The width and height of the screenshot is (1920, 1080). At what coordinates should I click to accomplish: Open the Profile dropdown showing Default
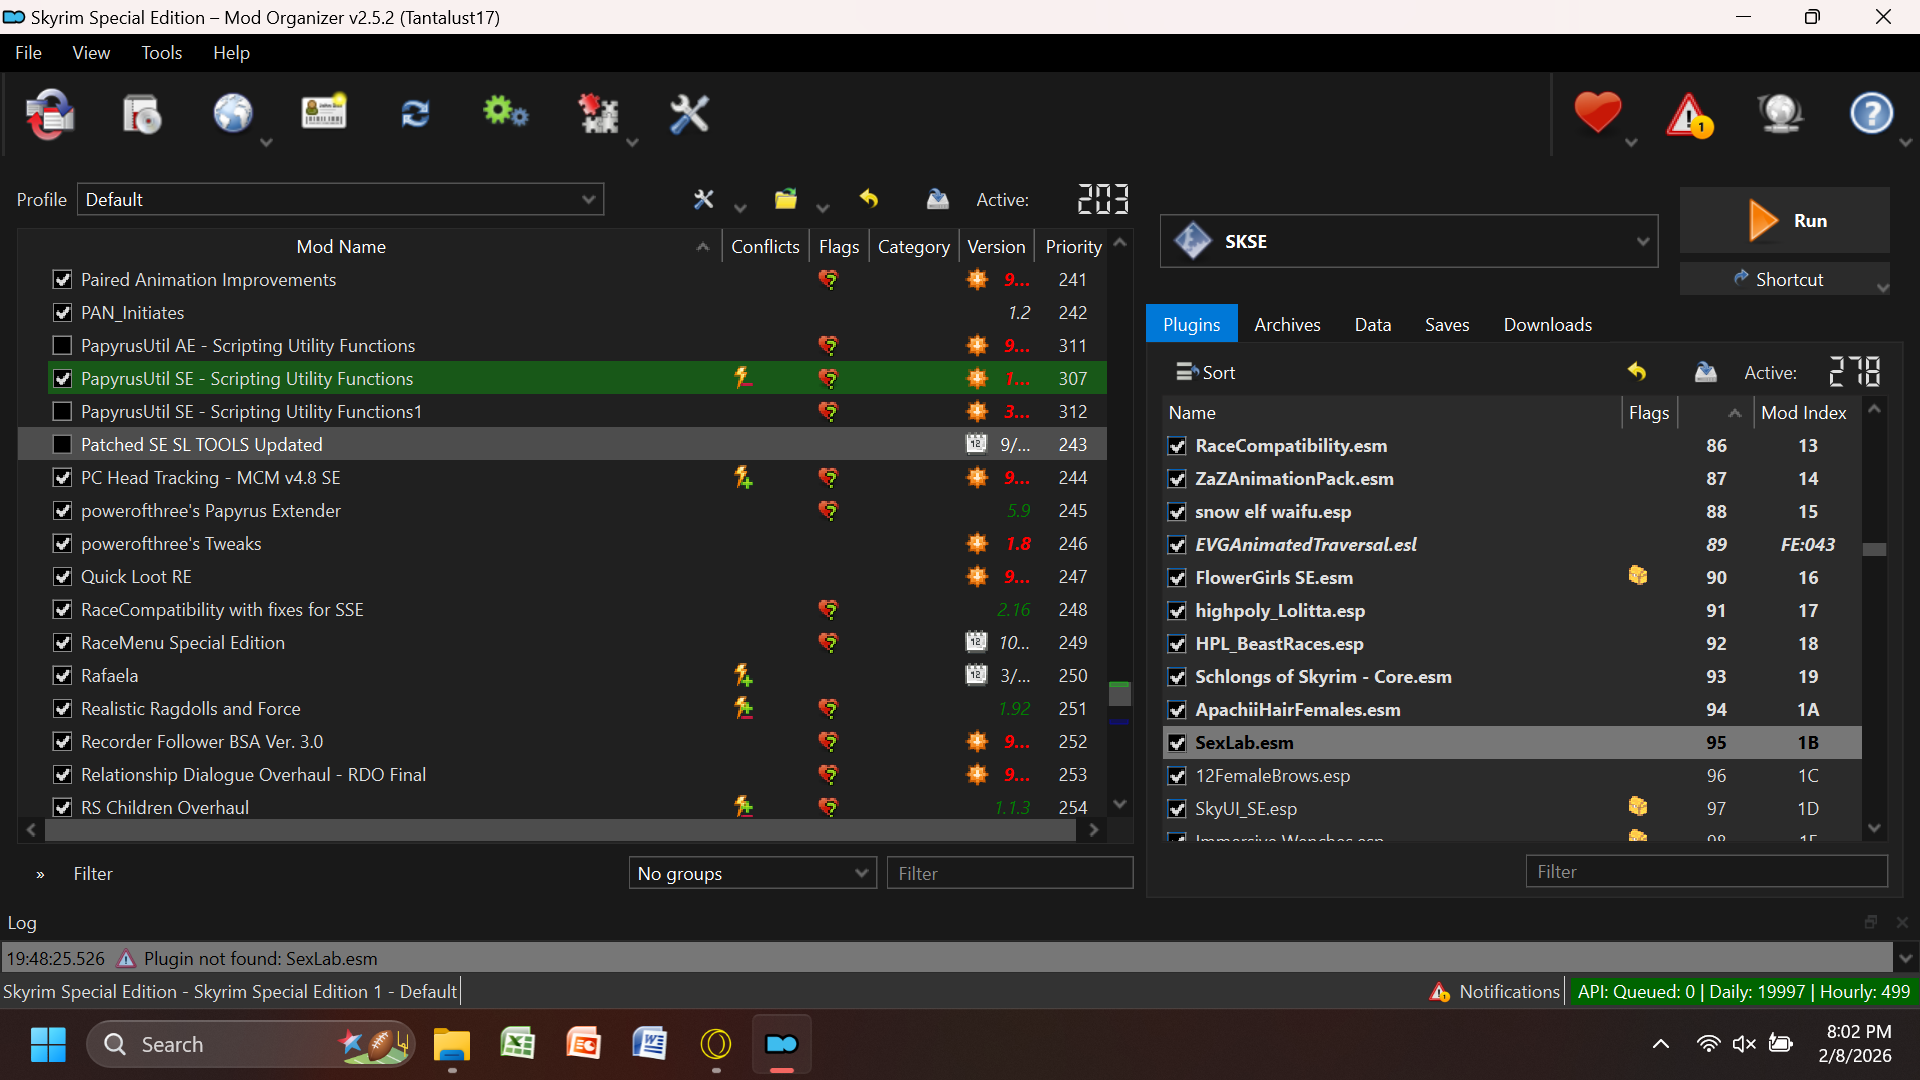(340, 200)
